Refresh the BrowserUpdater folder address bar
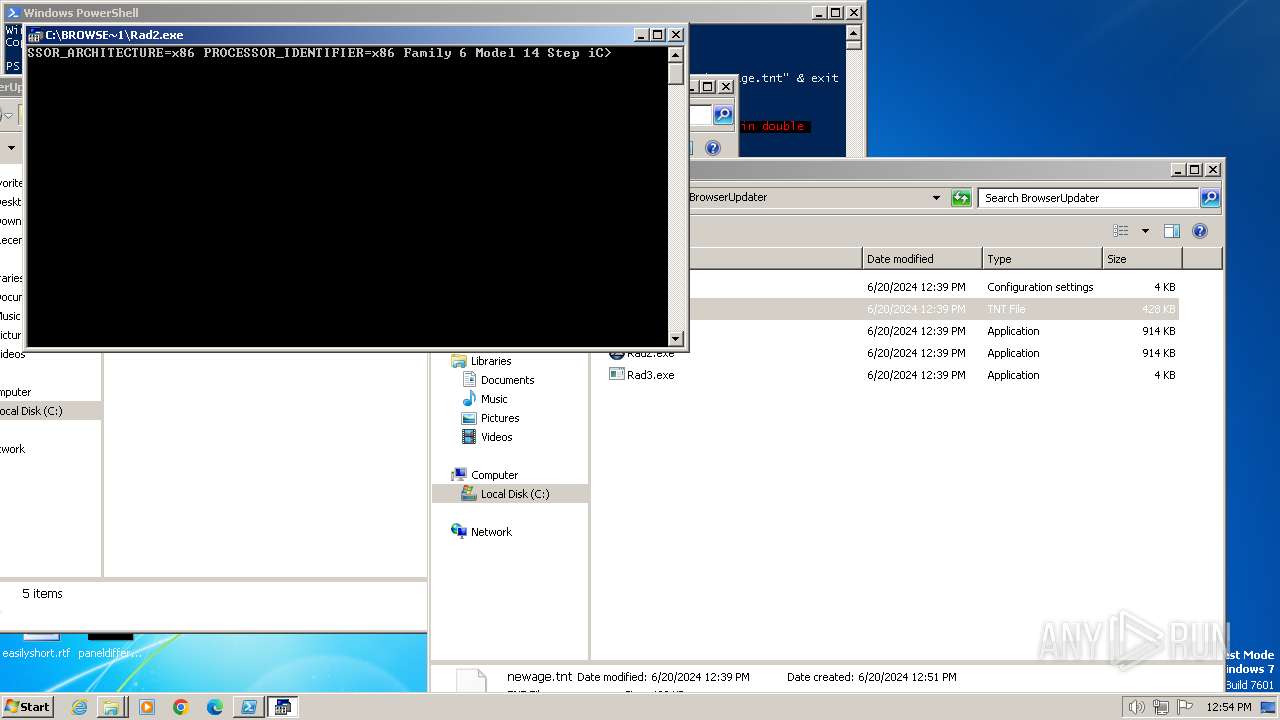 pyautogui.click(x=961, y=198)
